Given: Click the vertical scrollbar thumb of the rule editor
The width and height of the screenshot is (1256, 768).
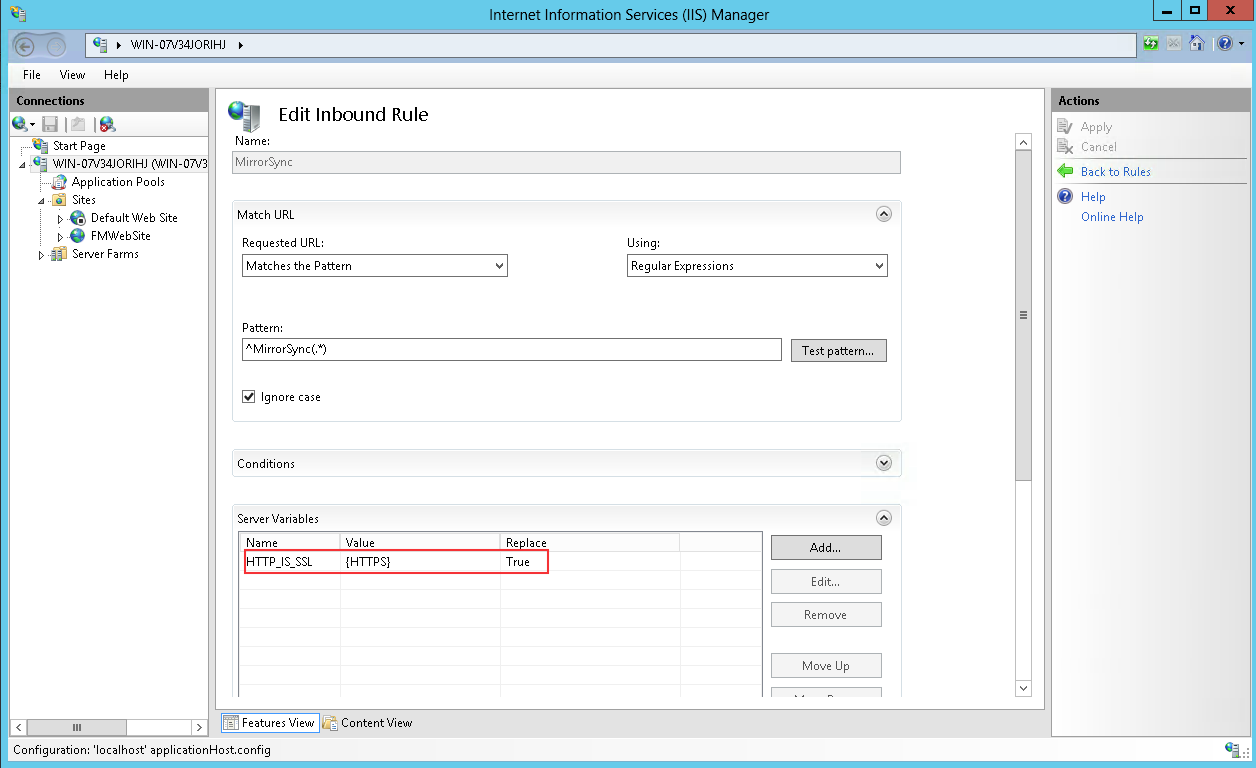Looking at the screenshot, I should [x=1023, y=315].
